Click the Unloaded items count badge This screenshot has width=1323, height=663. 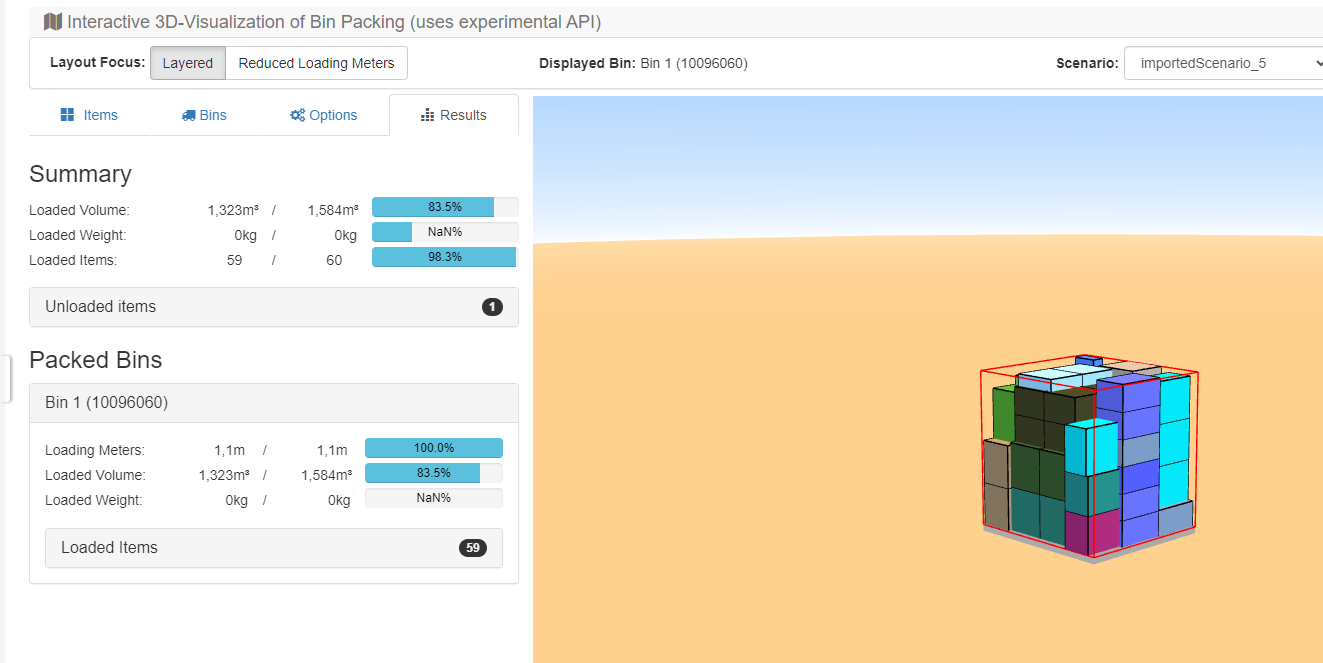coord(492,307)
